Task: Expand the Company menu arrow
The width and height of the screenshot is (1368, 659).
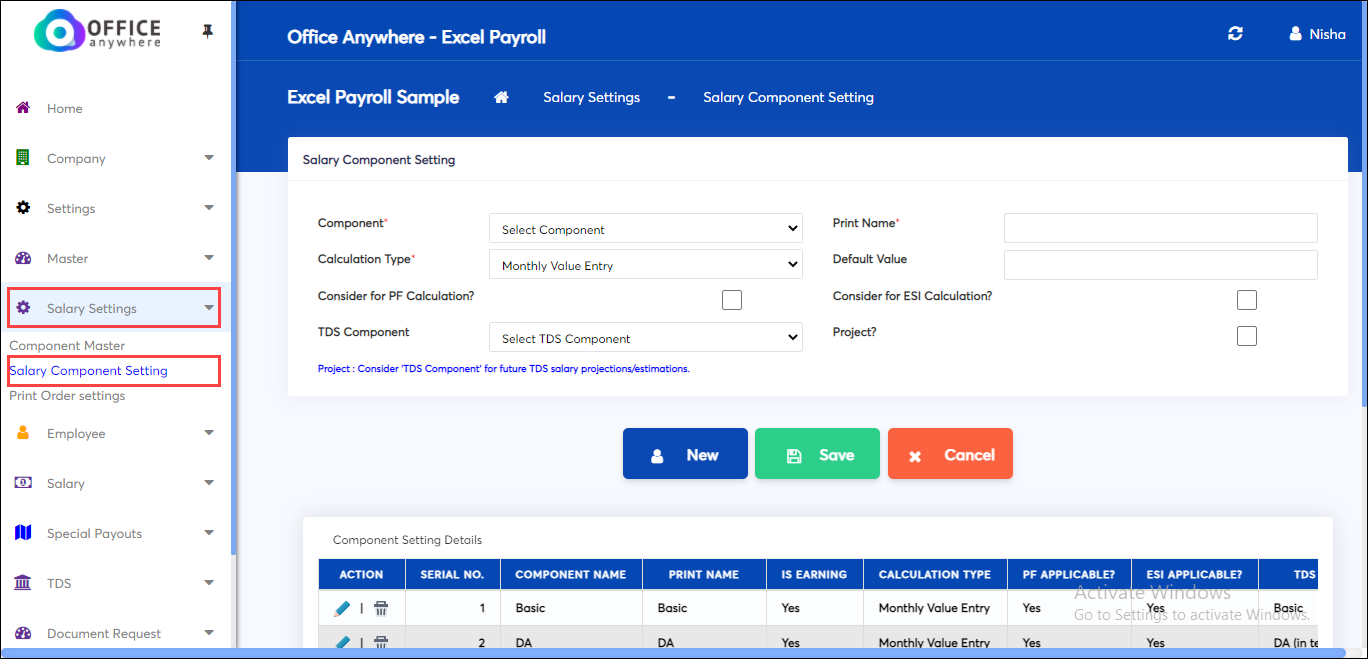Action: tap(209, 158)
